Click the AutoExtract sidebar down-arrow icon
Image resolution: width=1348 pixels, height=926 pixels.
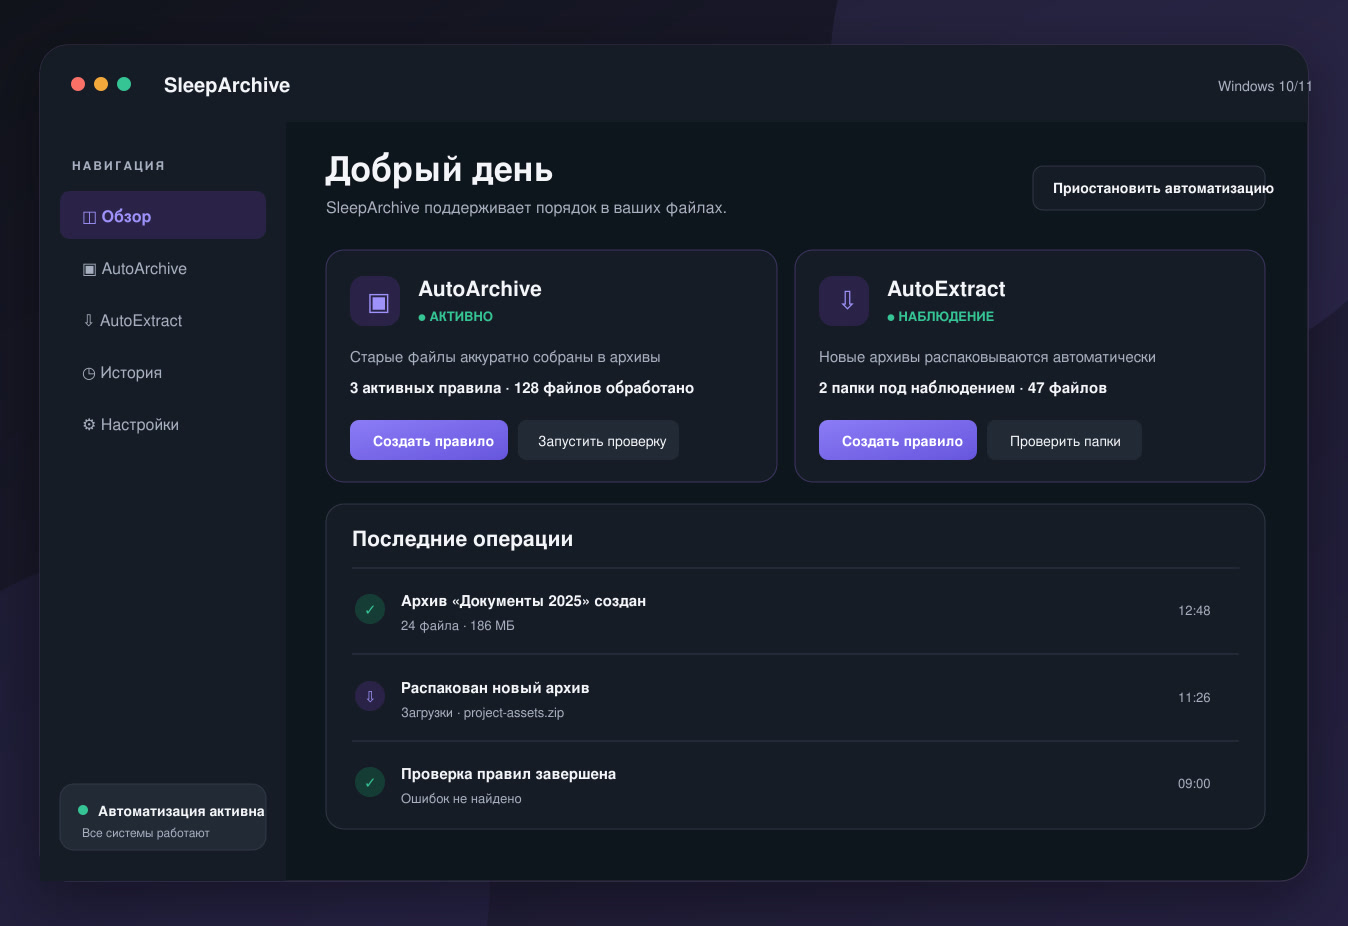click(x=88, y=321)
